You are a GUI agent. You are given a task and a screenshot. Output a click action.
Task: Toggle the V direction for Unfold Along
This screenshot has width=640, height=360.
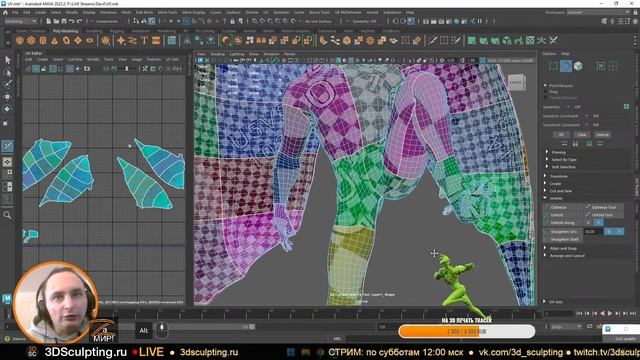coord(598,222)
